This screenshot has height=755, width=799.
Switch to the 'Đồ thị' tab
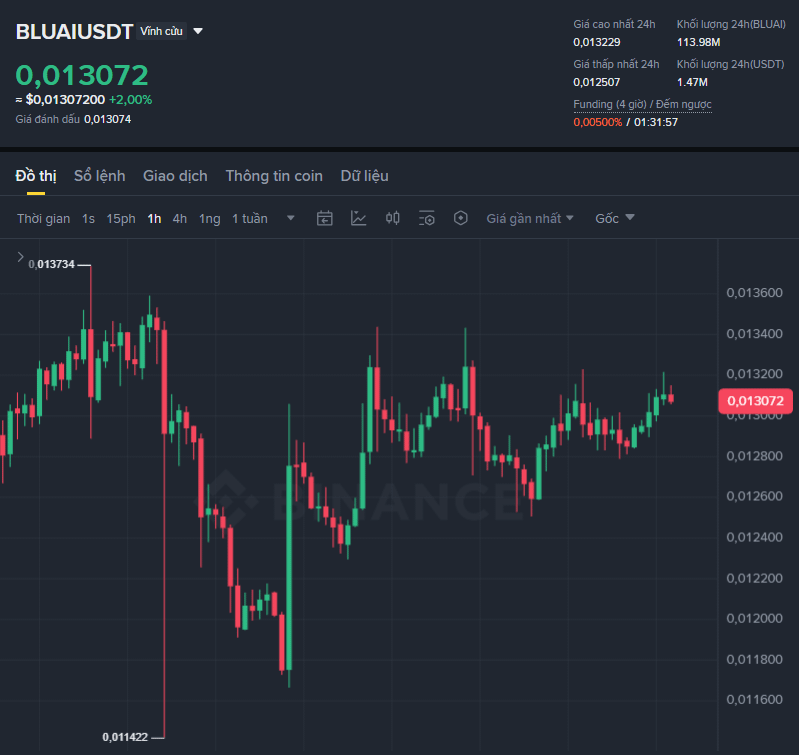click(36, 176)
